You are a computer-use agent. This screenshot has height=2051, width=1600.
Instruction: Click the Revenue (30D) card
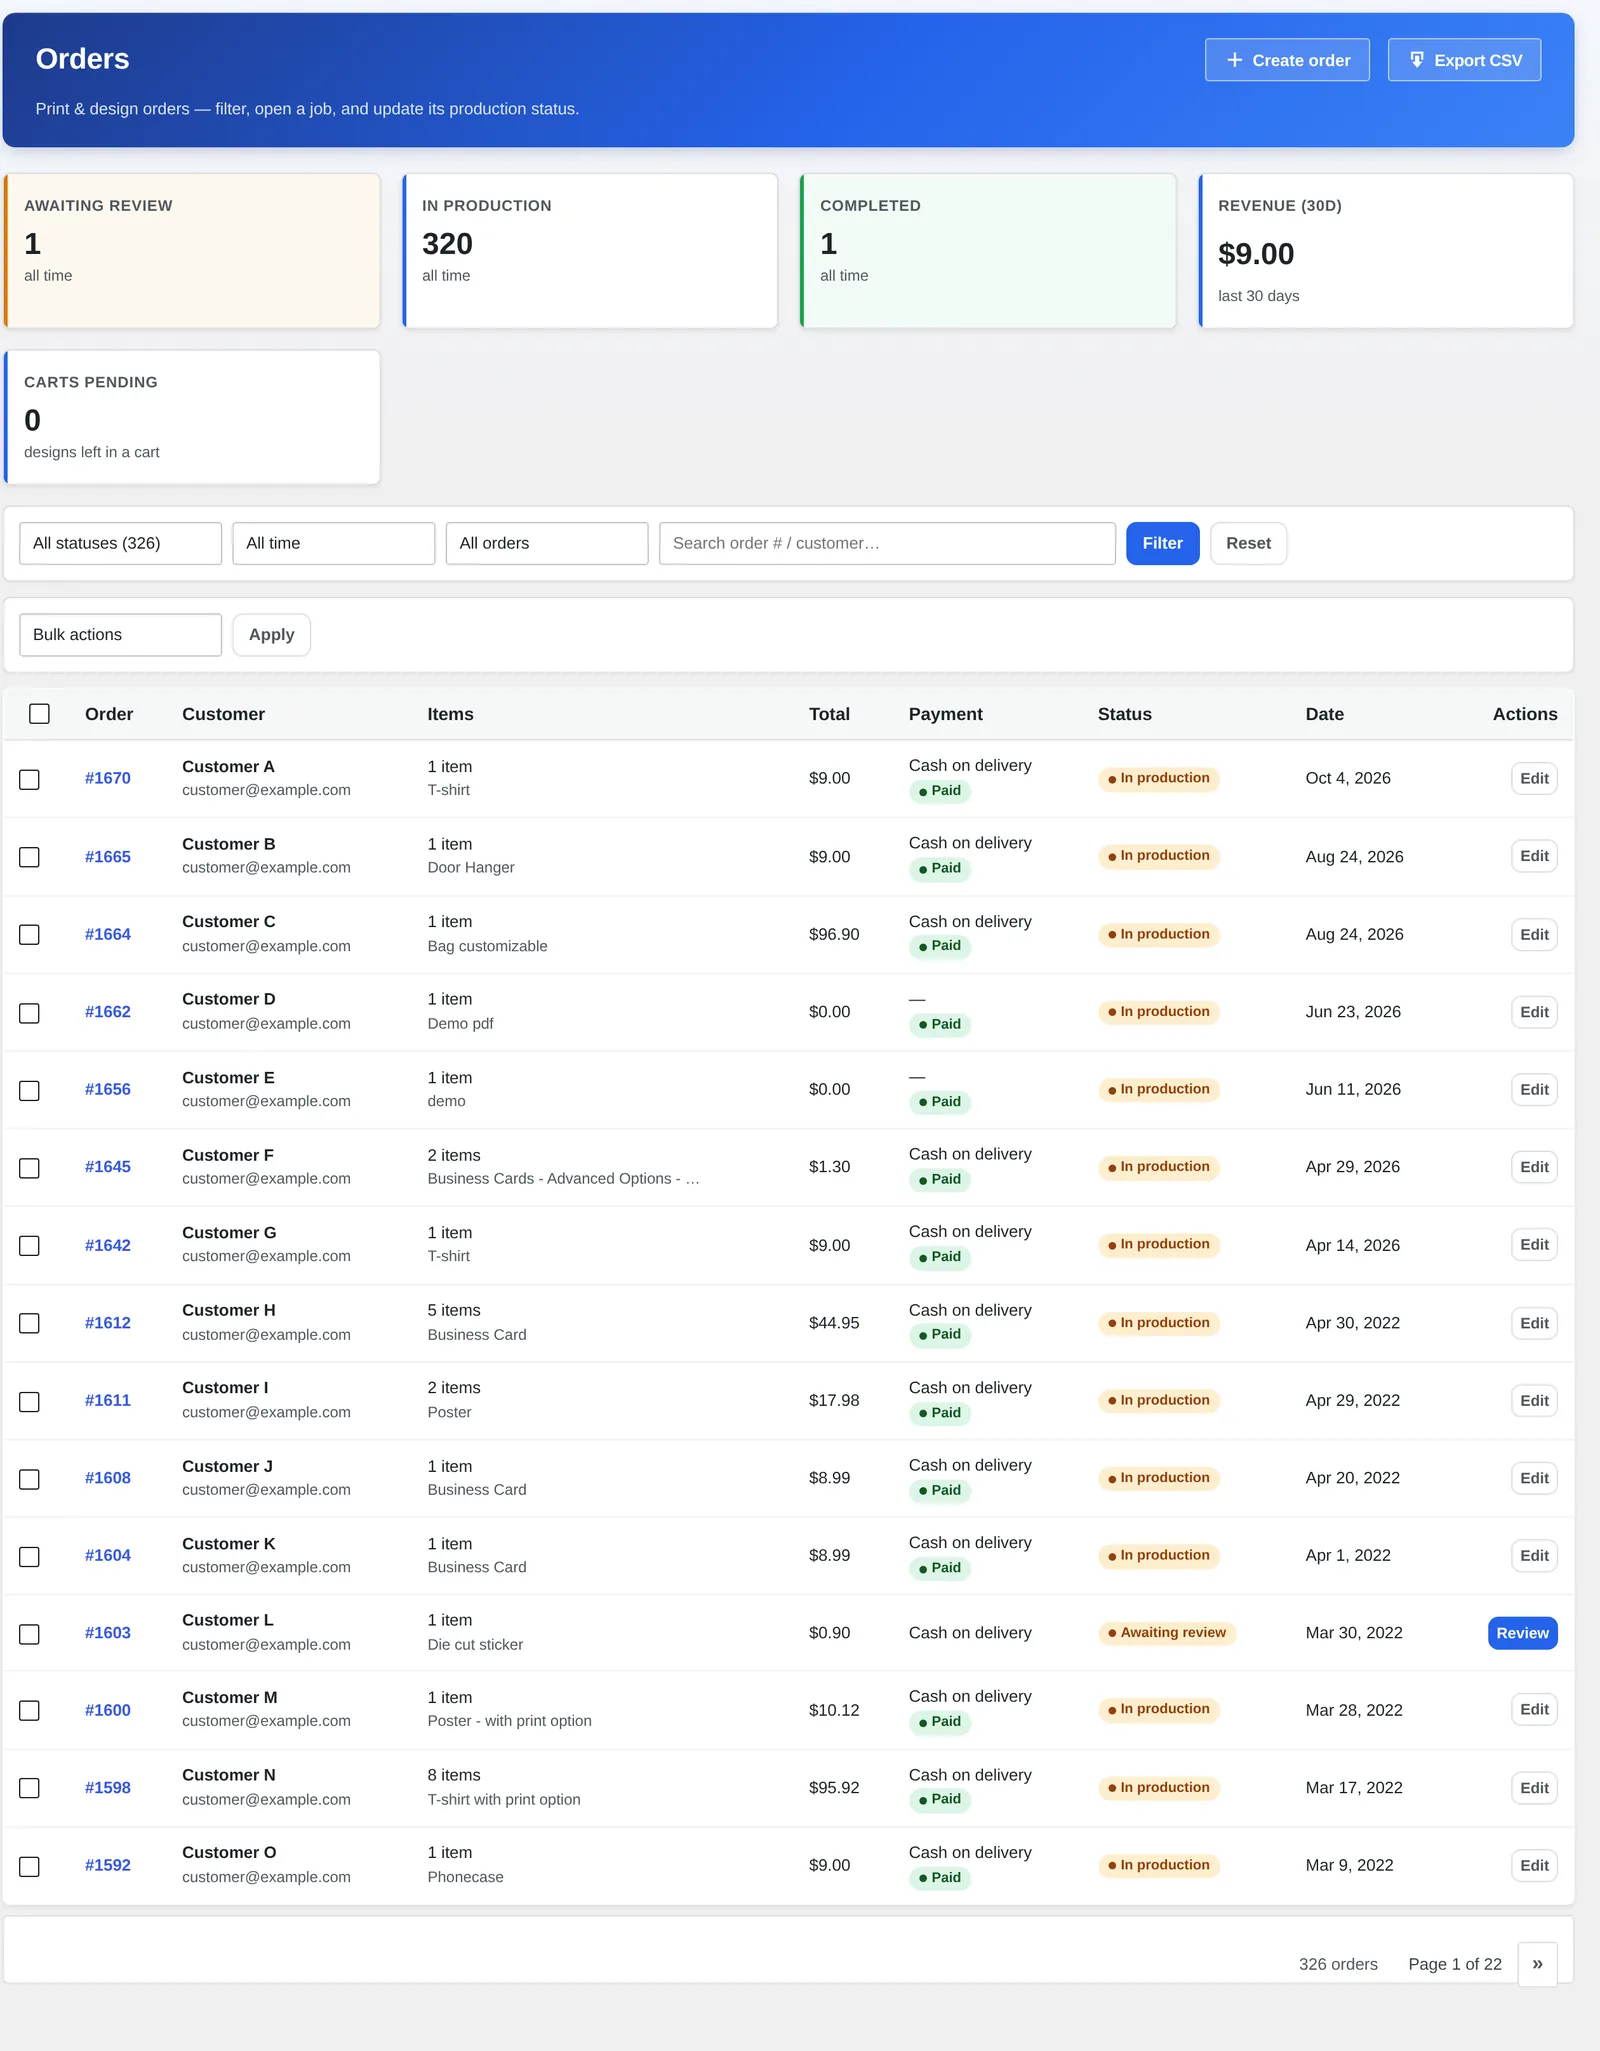(1386, 250)
